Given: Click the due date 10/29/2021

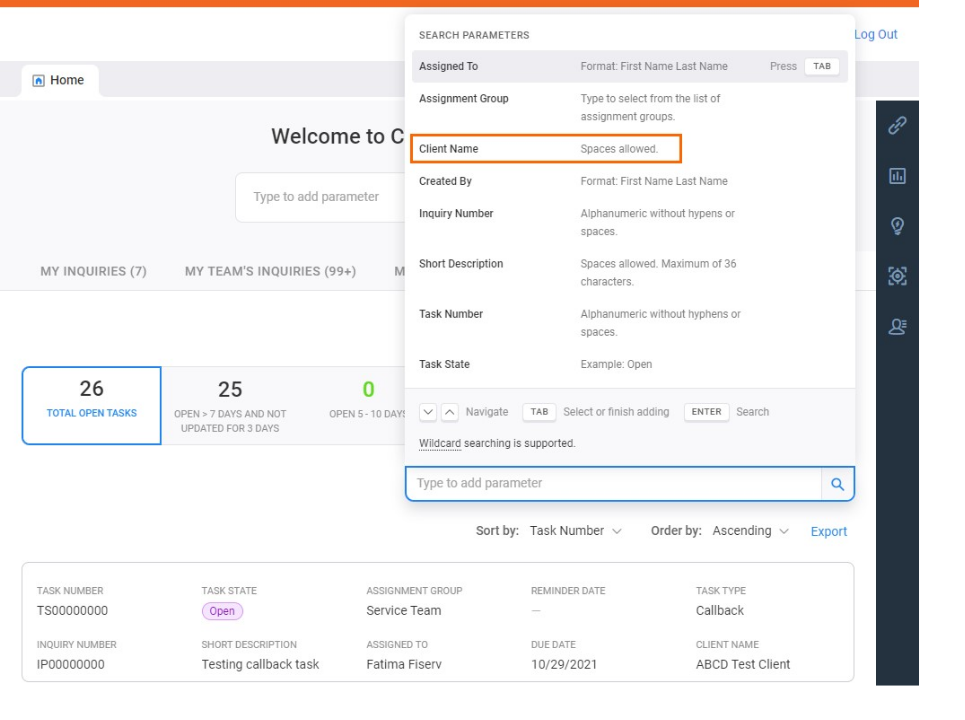Looking at the screenshot, I should click(x=564, y=665).
